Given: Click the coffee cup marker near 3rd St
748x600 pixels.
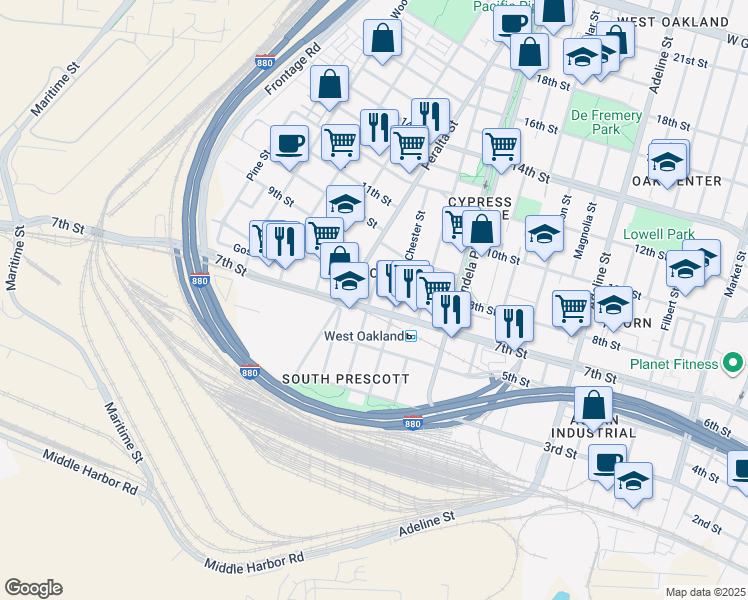Looking at the screenshot, I should point(606,463).
